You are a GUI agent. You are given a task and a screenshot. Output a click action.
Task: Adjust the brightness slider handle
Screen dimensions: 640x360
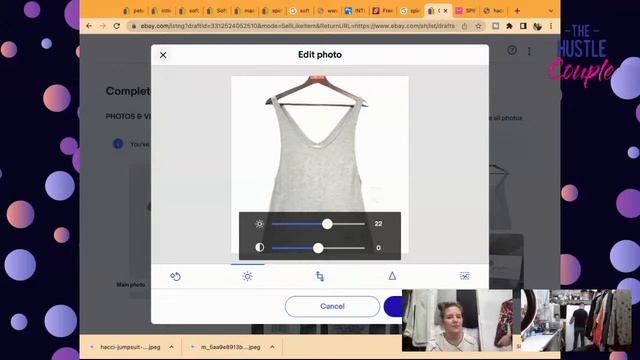[327, 224]
